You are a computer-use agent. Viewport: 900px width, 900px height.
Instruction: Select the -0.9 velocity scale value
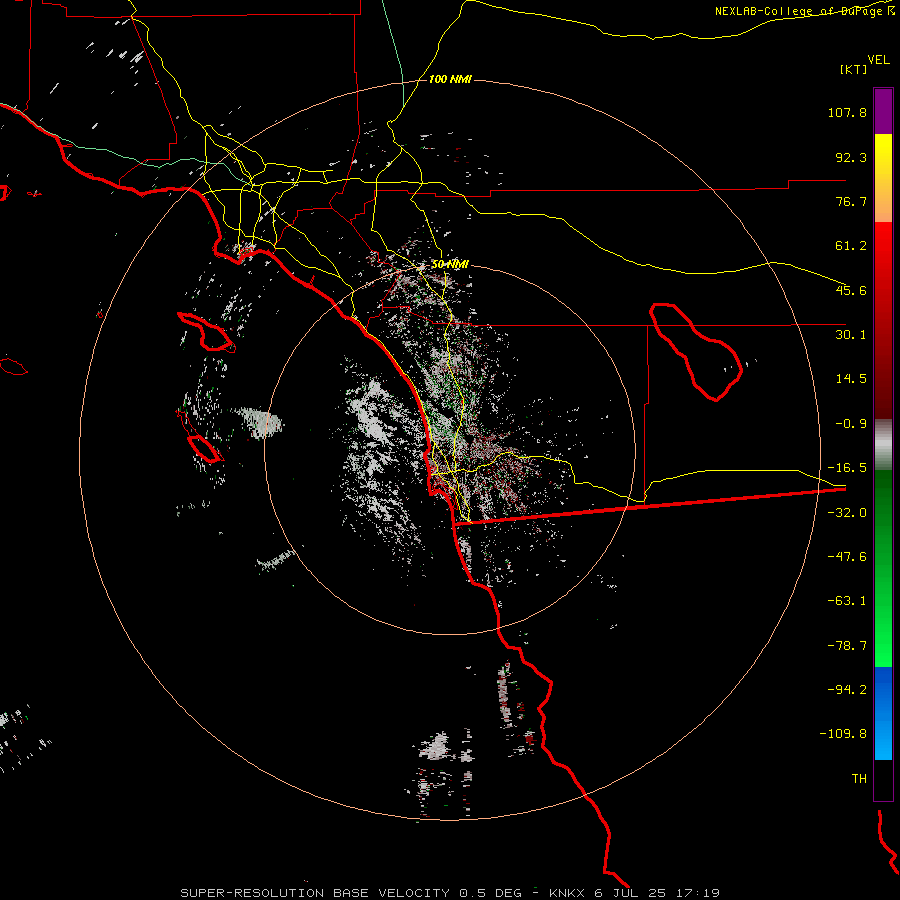tap(851, 424)
